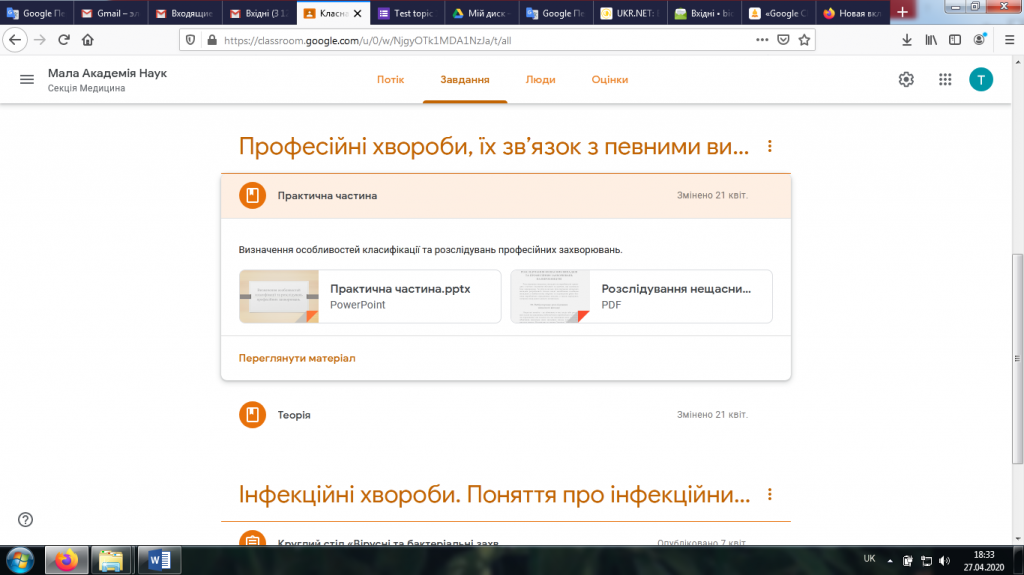Open the Library bookshelf icon
Image resolution: width=1024 pixels, height=575 pixels.
pos(931,40)
